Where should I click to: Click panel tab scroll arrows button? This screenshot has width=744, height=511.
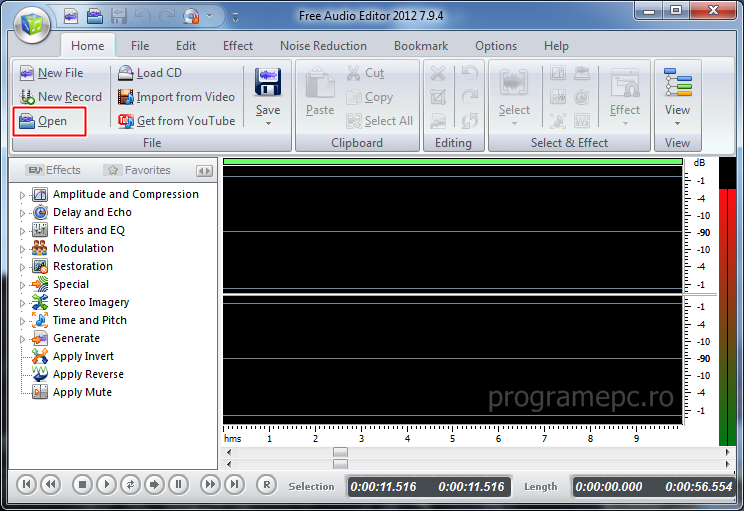coord(205,171)
